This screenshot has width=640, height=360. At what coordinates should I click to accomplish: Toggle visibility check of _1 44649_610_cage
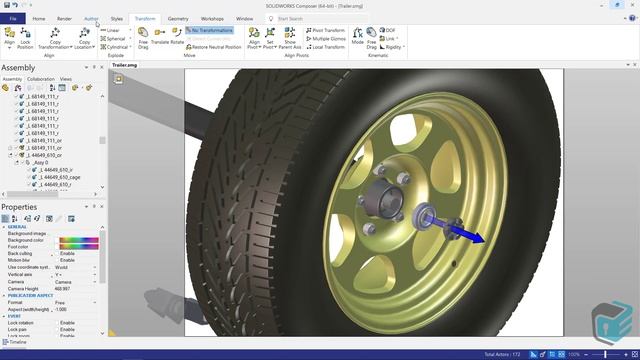(29, 178)
